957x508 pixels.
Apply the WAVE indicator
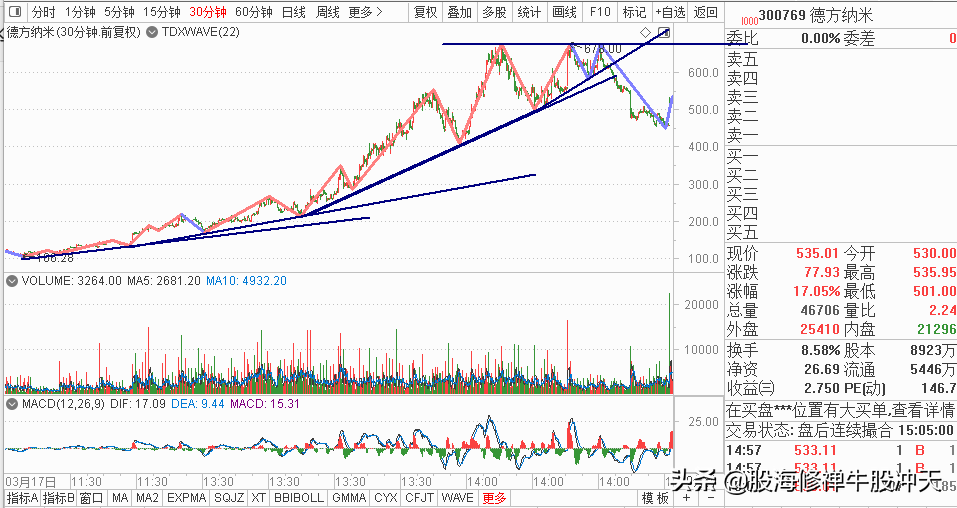(x=457, y=498)
